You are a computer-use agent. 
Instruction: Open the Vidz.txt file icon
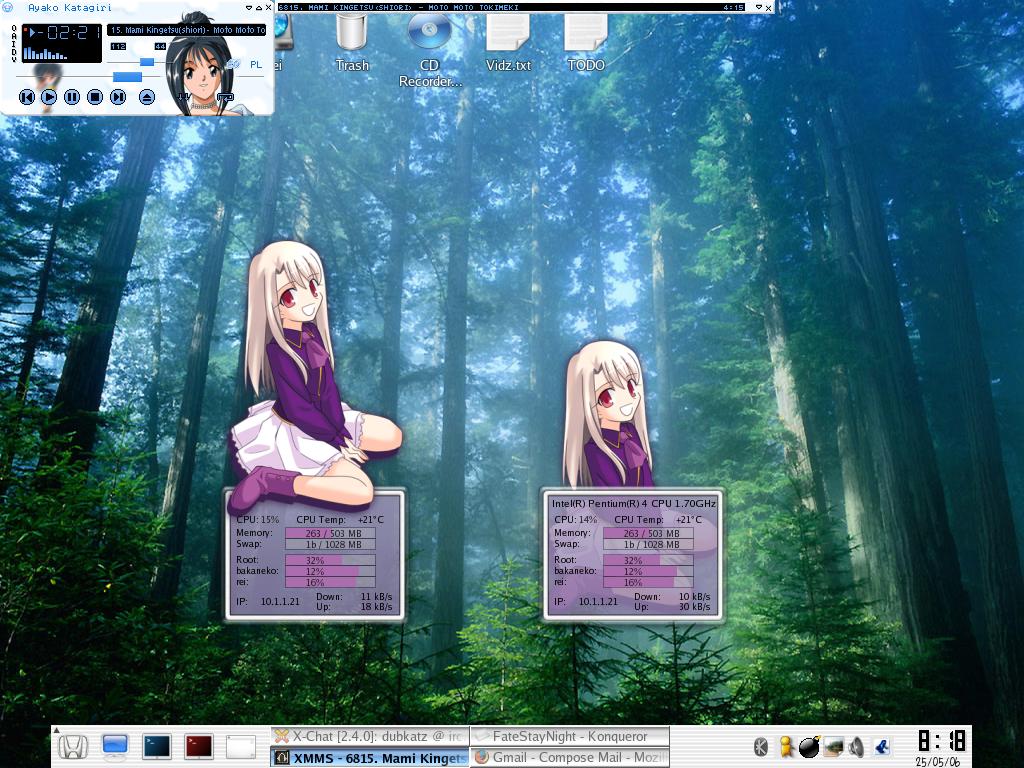(508, 42)
